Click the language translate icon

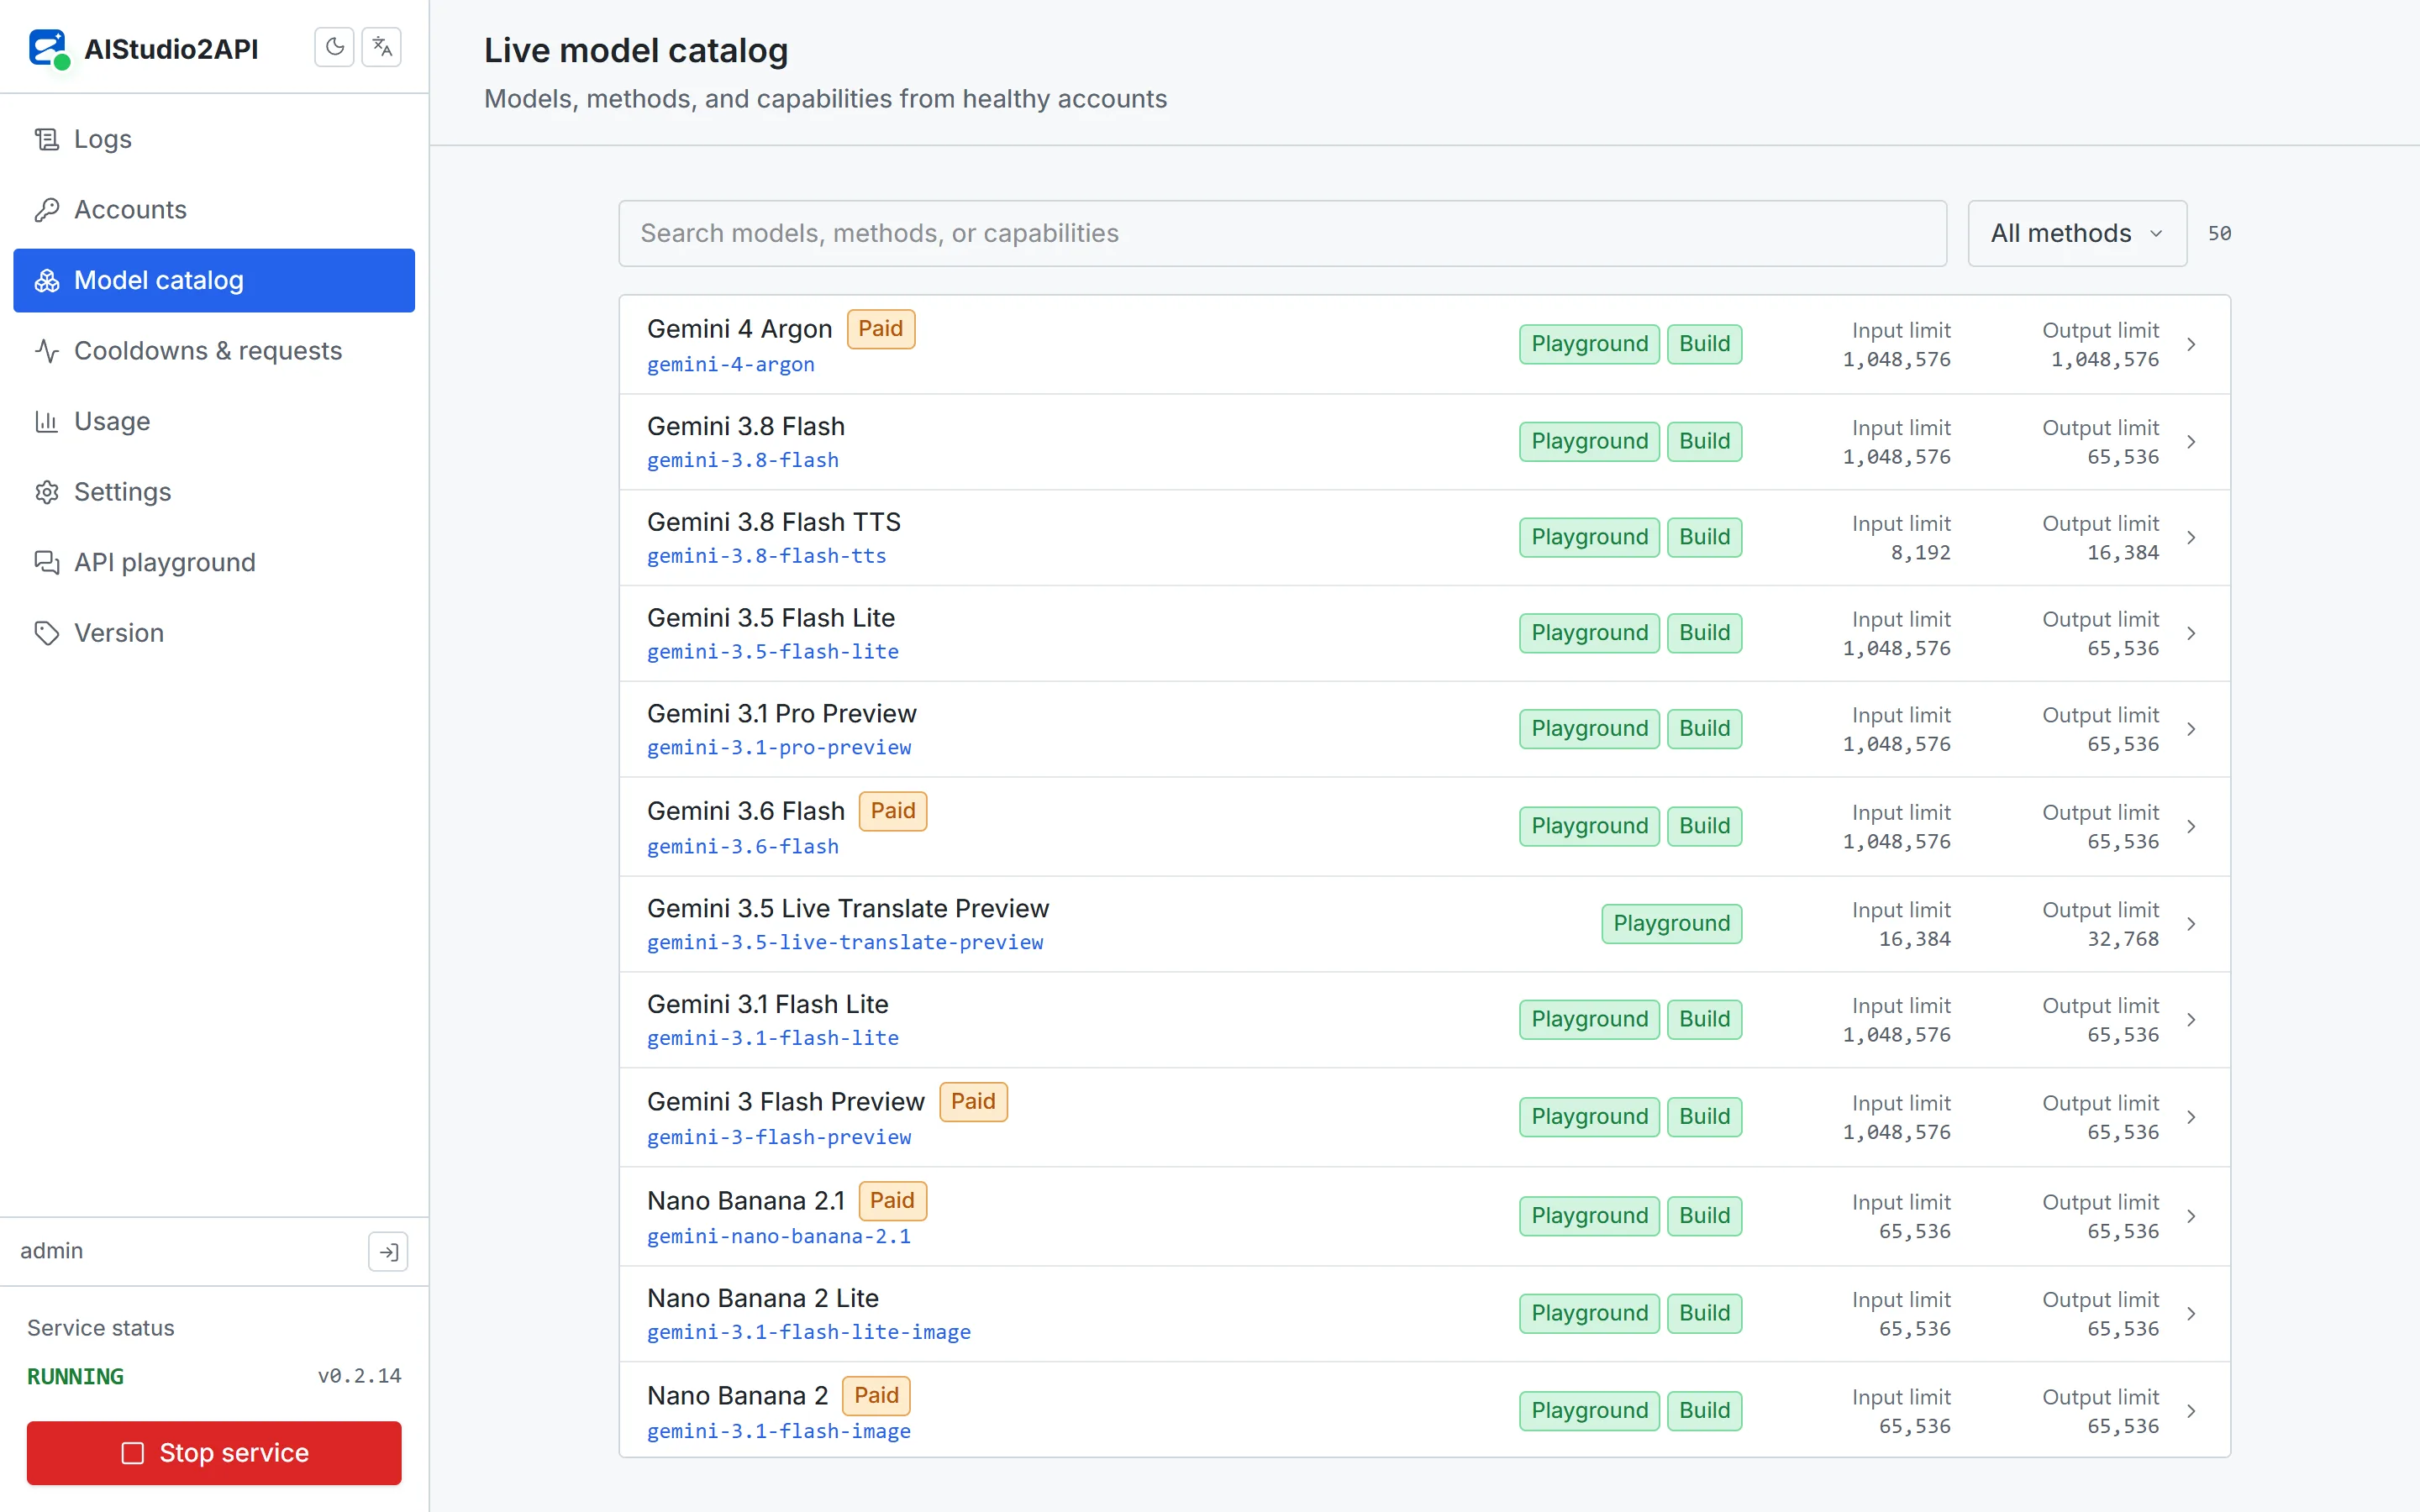381,47
